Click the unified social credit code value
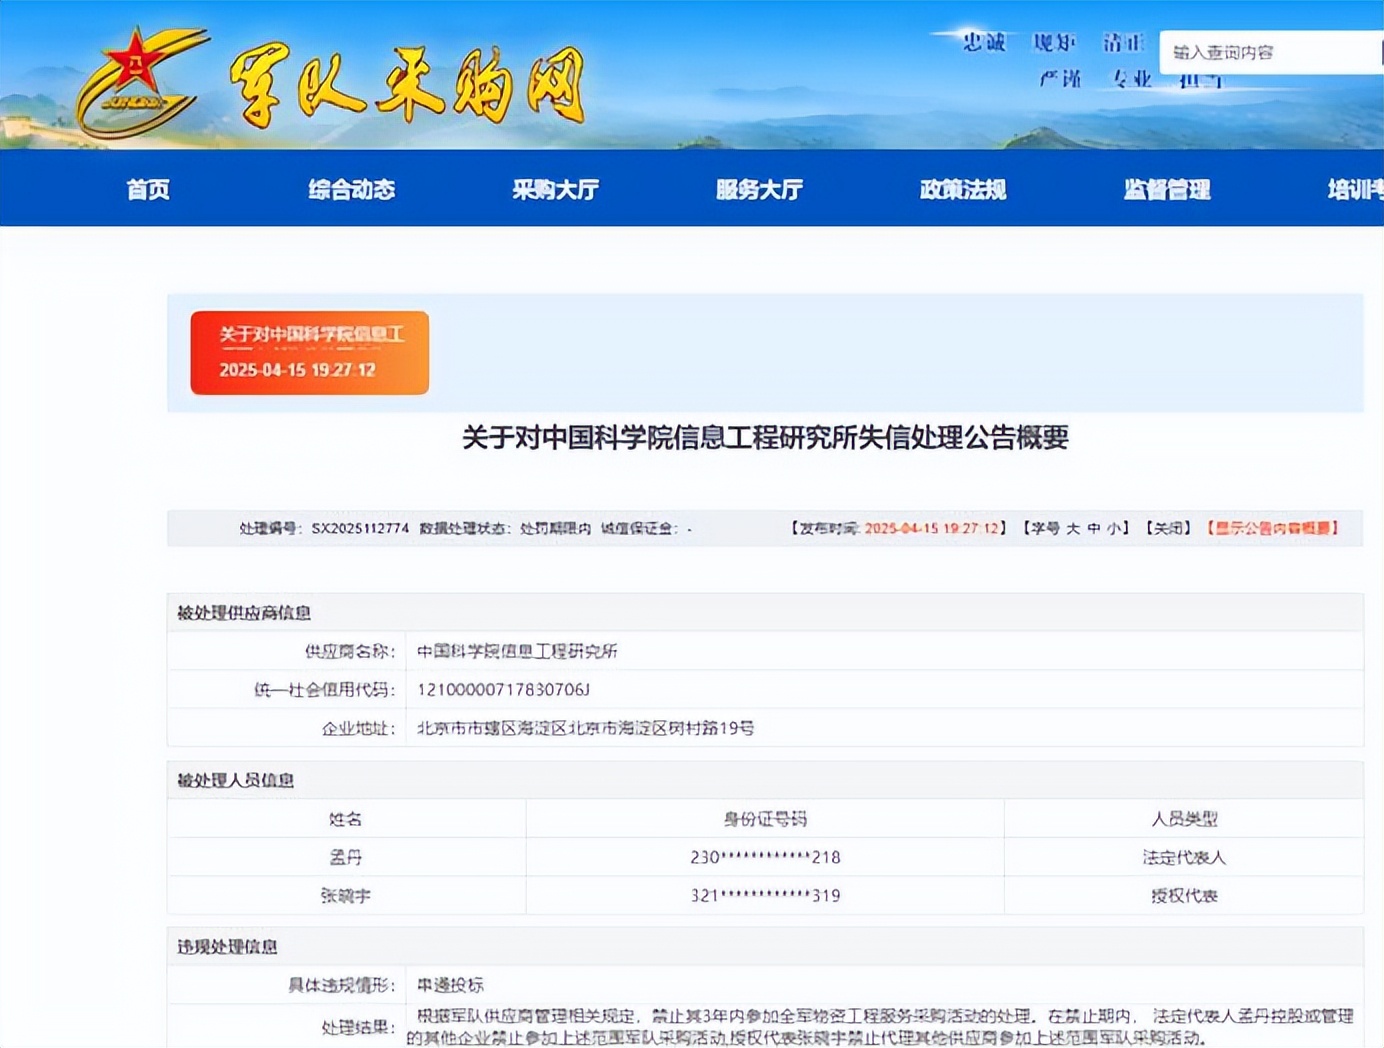 [503, 689]
